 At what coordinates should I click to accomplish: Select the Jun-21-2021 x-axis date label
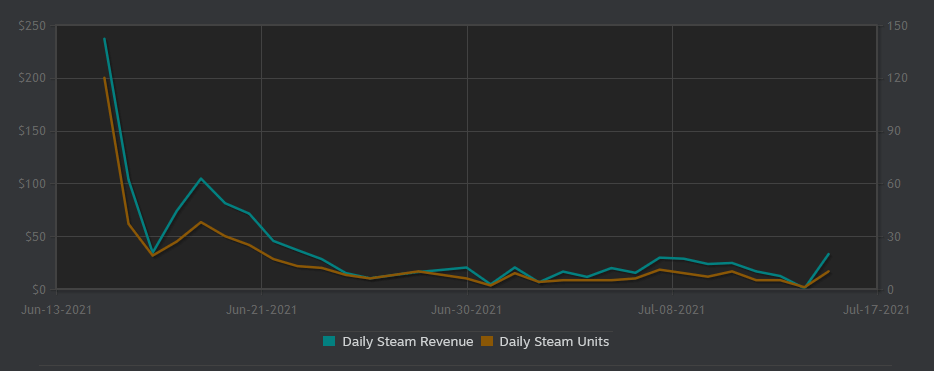tap(261, 310)
